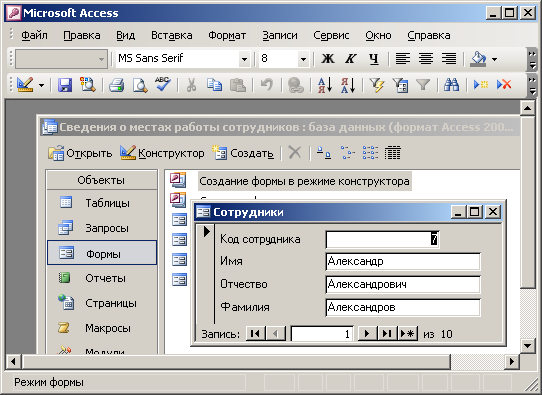Viewport: 542px width, 395px height.
Task: Run the spelling check ABC icon
Action: pyautogui.click(x=162, y=85)
